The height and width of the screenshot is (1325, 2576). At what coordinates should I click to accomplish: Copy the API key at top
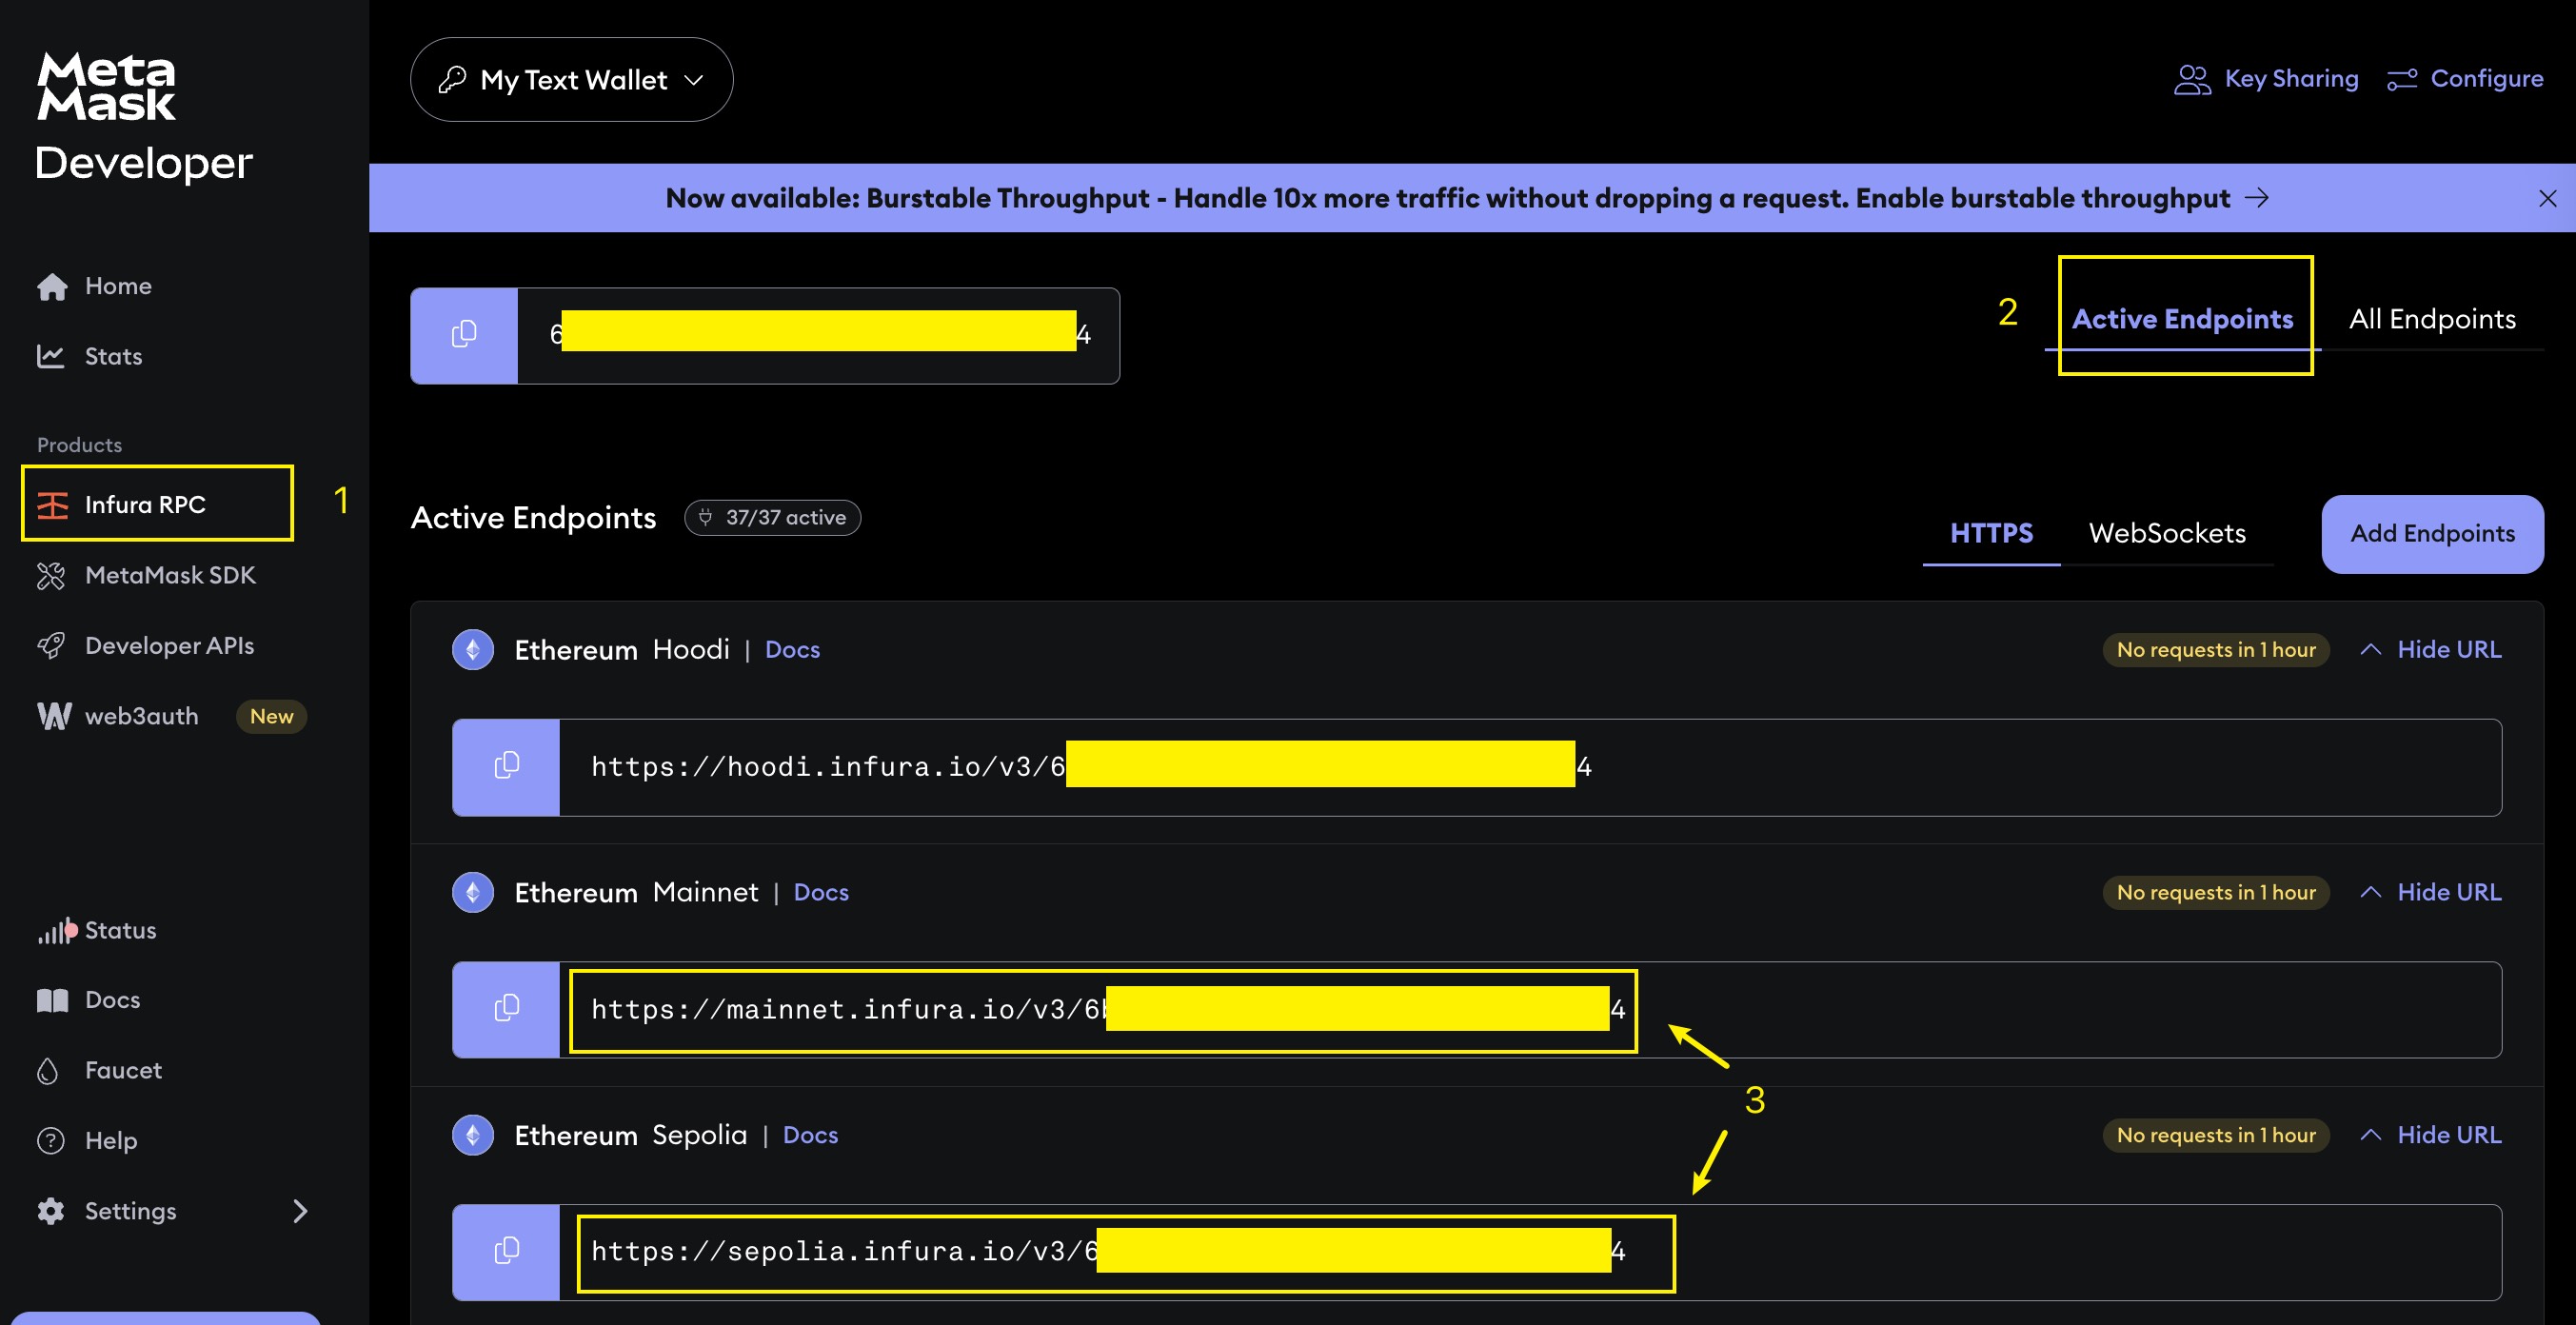pos(464,335)
